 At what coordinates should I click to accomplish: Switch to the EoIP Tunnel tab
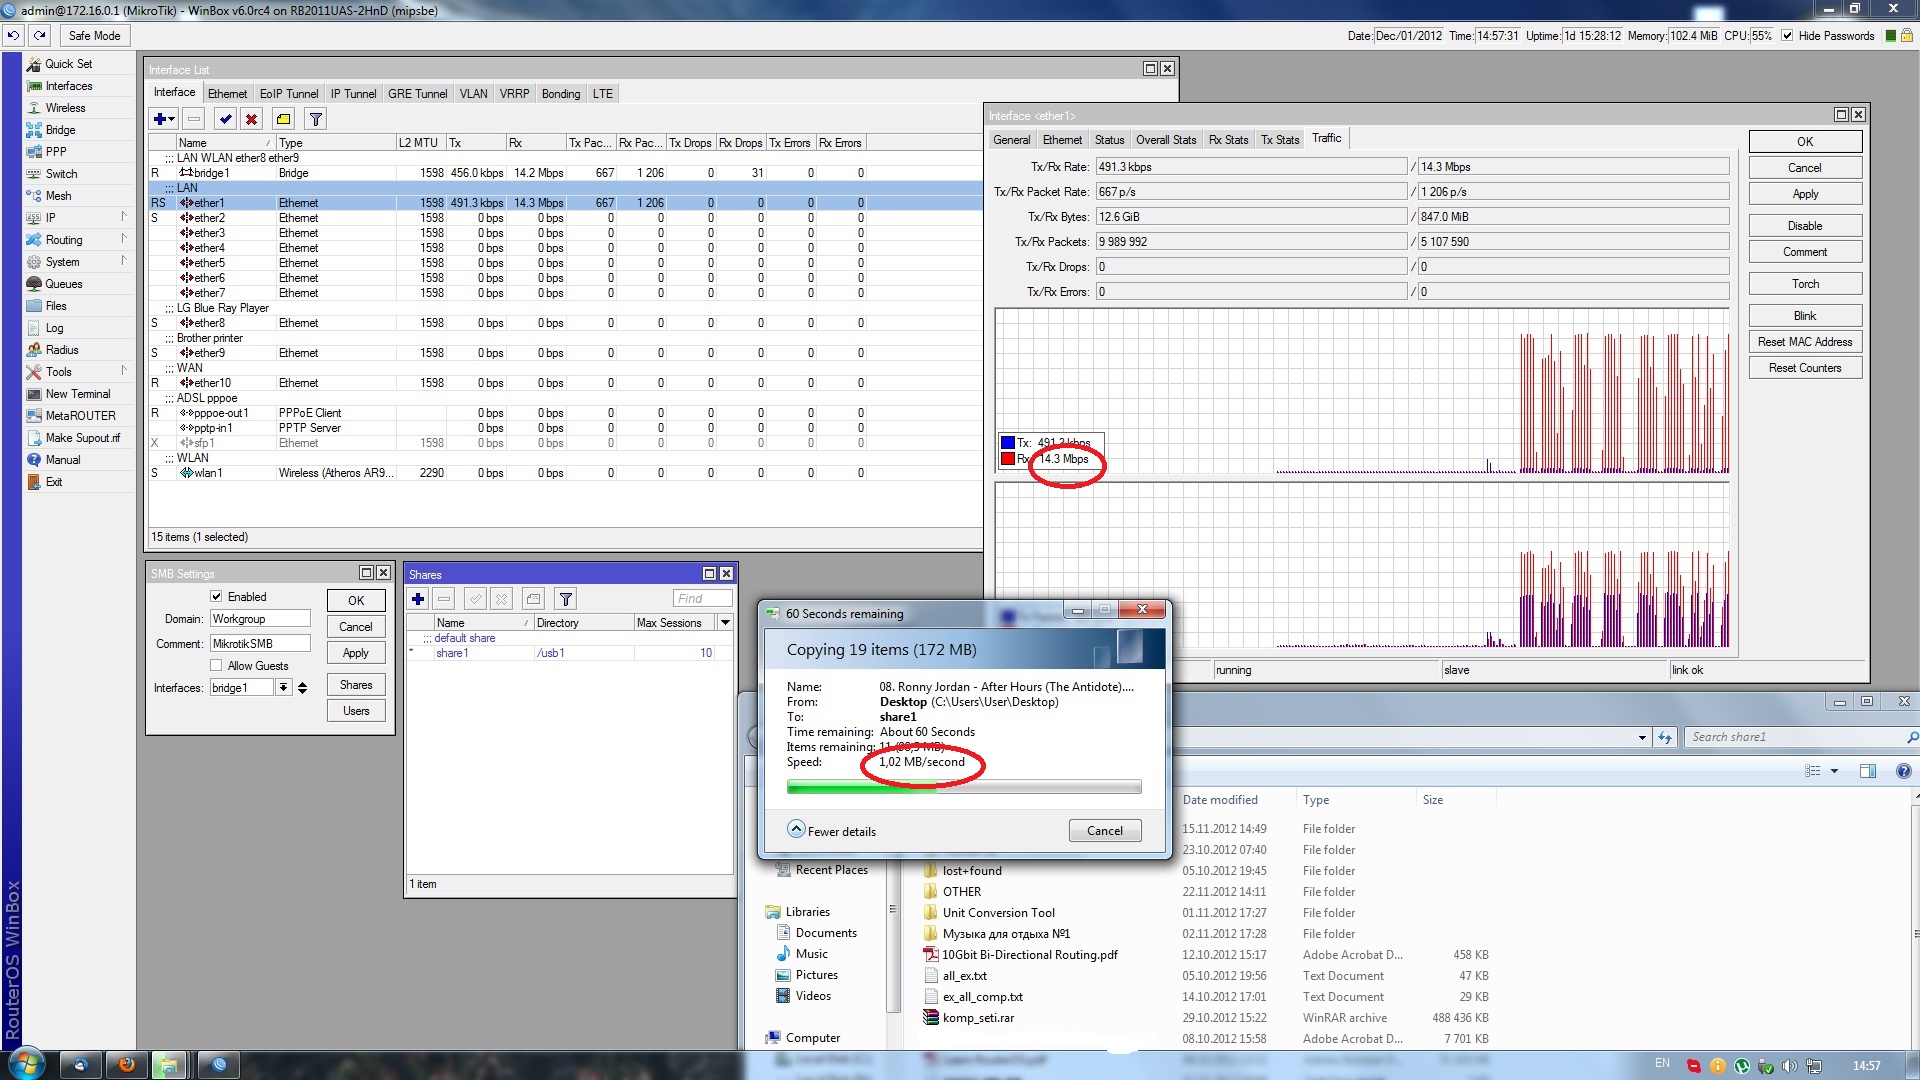click(x=289, y=94)
